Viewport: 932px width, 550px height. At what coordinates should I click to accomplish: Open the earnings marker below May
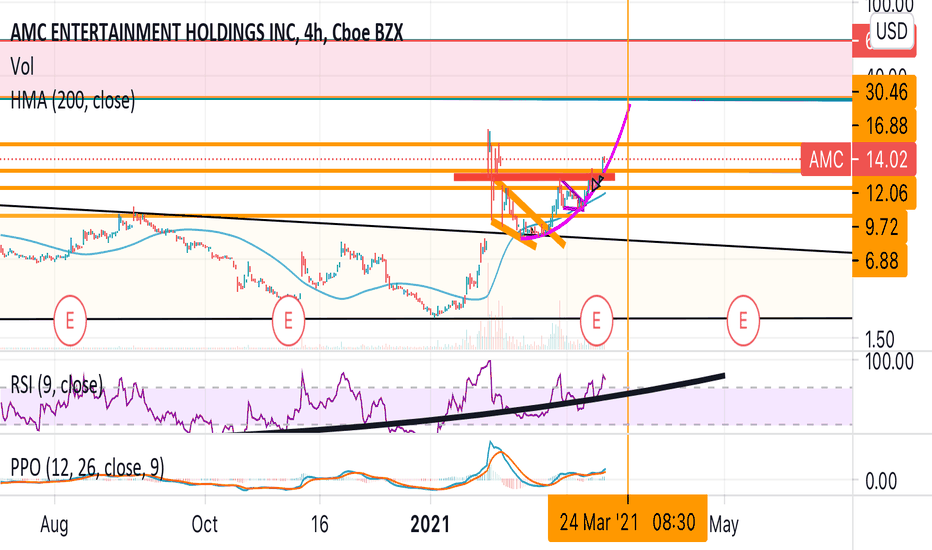click(x=743, y=321)
